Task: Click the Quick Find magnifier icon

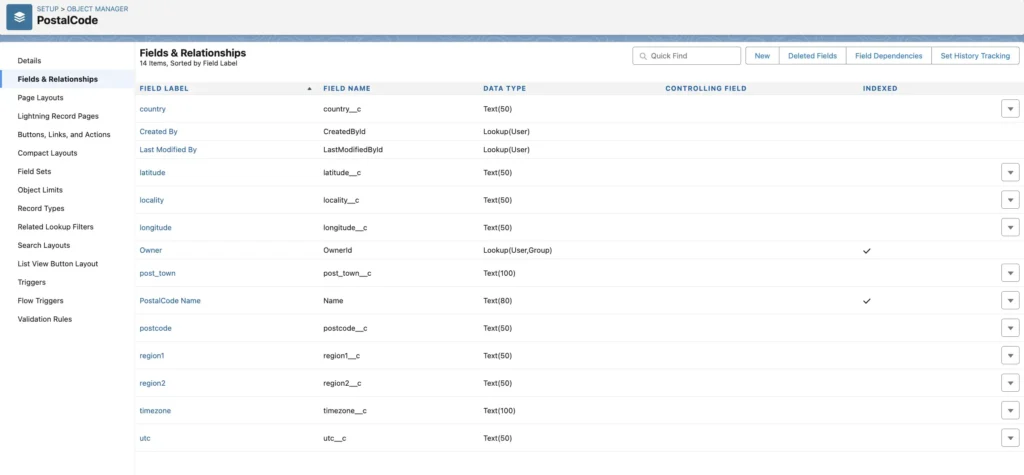Action: 643,56
